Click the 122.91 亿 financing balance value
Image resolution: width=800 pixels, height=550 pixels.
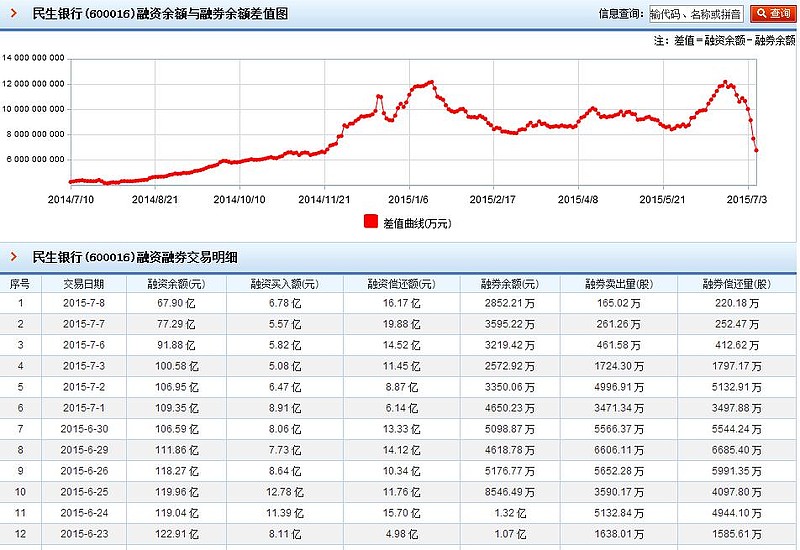pyautogui.click(x=177, y=534)
